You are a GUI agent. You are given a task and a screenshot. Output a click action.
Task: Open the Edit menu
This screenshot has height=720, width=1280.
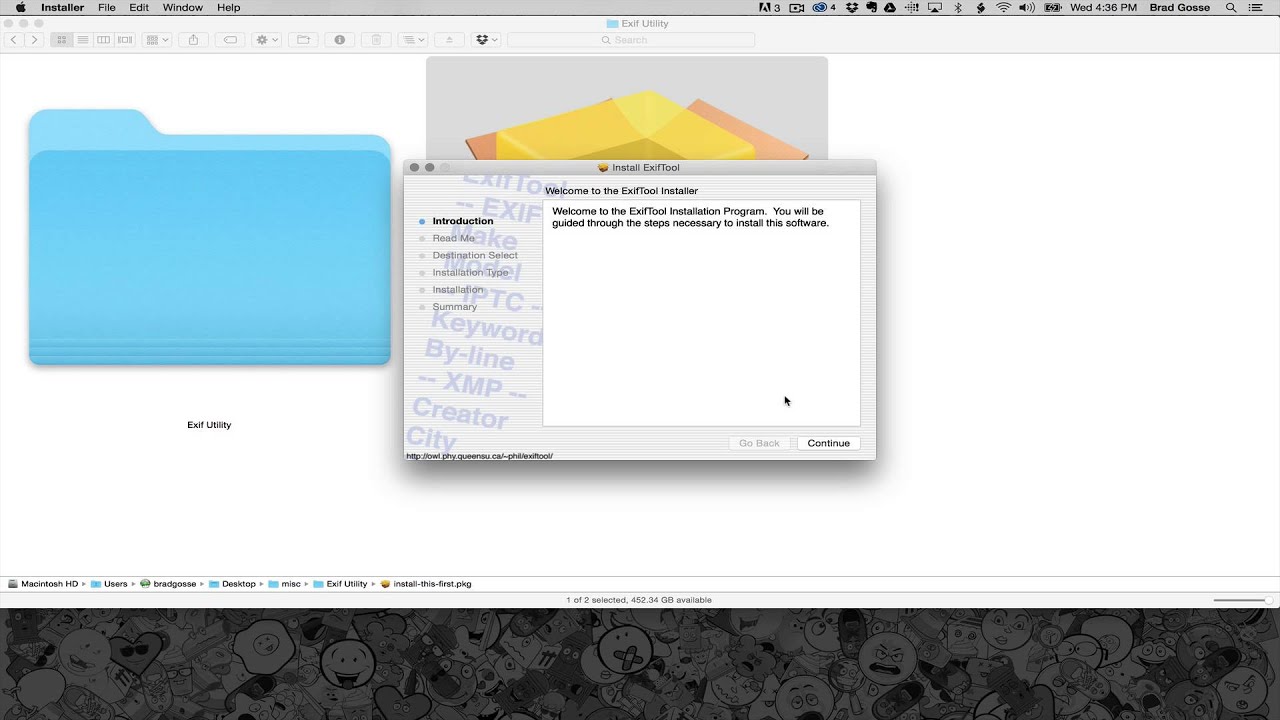pos(139,7)
